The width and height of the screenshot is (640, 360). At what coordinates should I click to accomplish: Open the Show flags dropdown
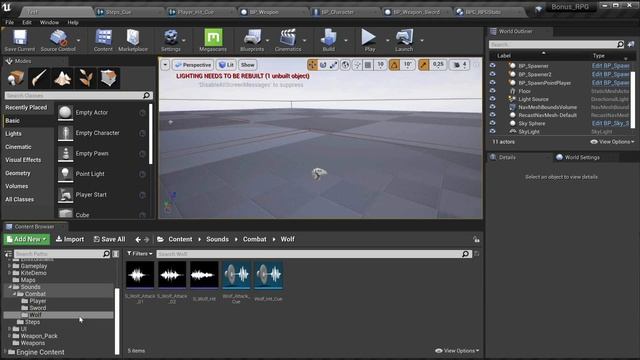247,65
